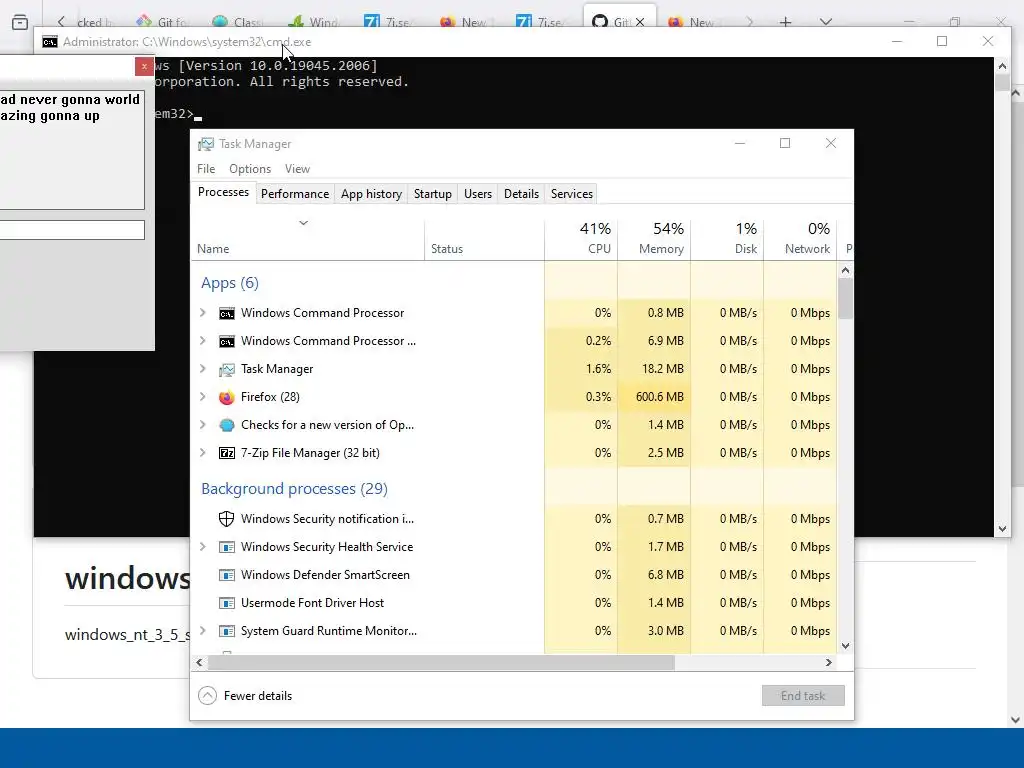Click the Windows Security Health Service icon
The height and width of the screenshot is (768, 1024).
227,547
